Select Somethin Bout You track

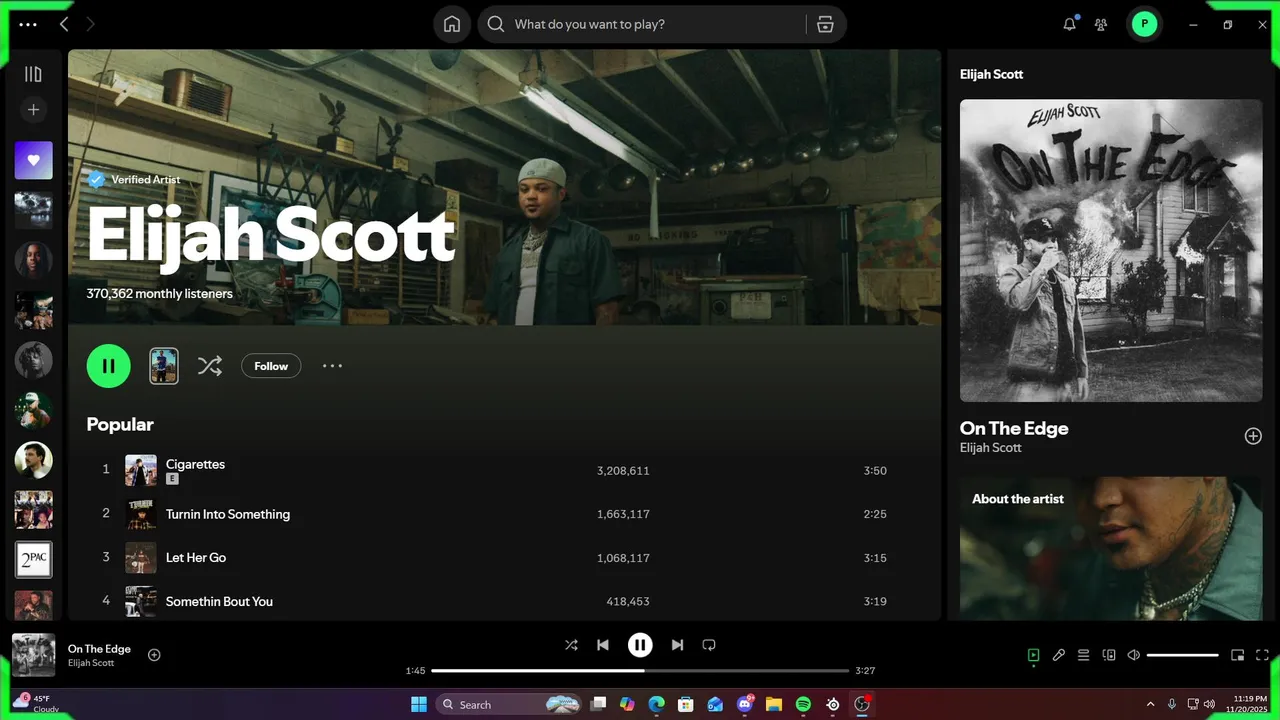(219, 601)
